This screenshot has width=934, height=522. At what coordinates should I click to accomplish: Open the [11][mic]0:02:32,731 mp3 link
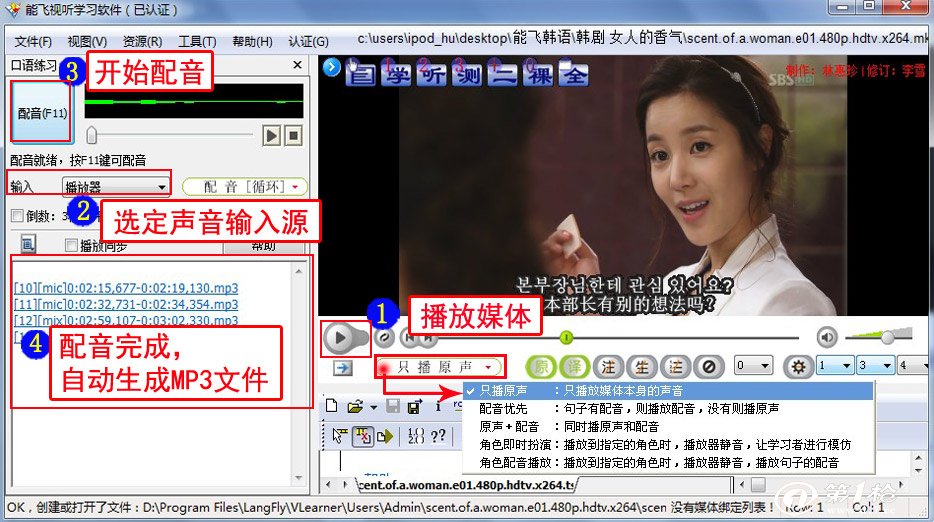coord(126,304)
